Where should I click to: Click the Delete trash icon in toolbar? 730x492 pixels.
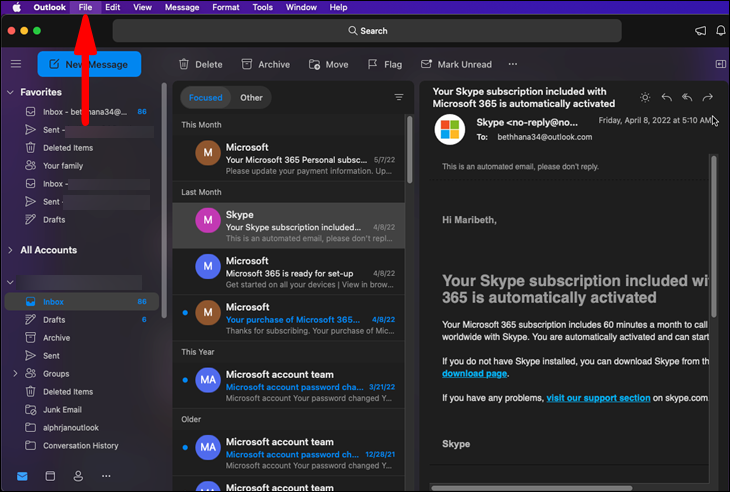[x=184, y=64]
